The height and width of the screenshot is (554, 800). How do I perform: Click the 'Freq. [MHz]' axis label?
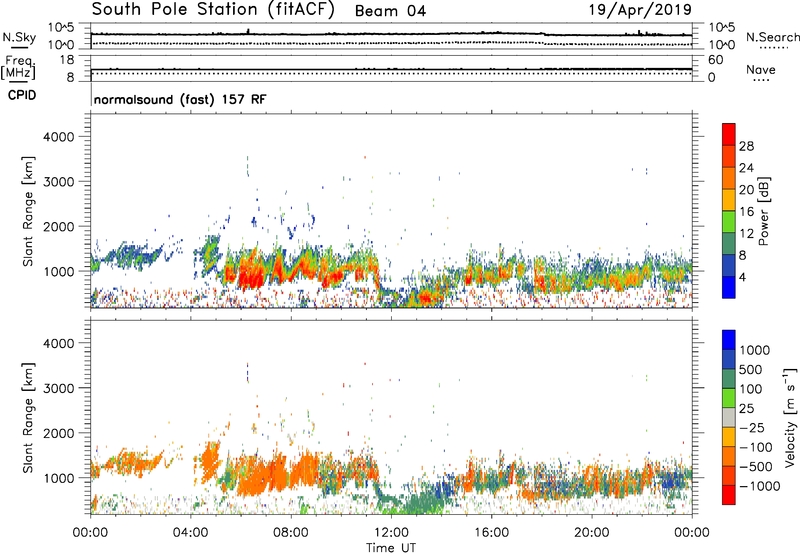click(18, 68)
